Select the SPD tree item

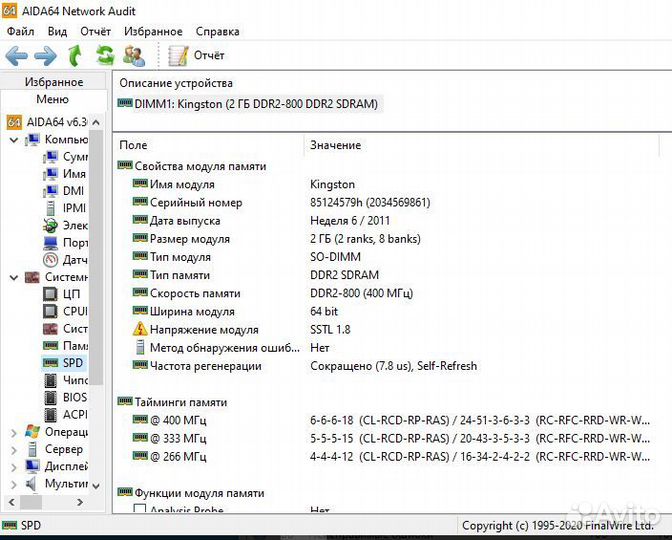tap(63, 363)
